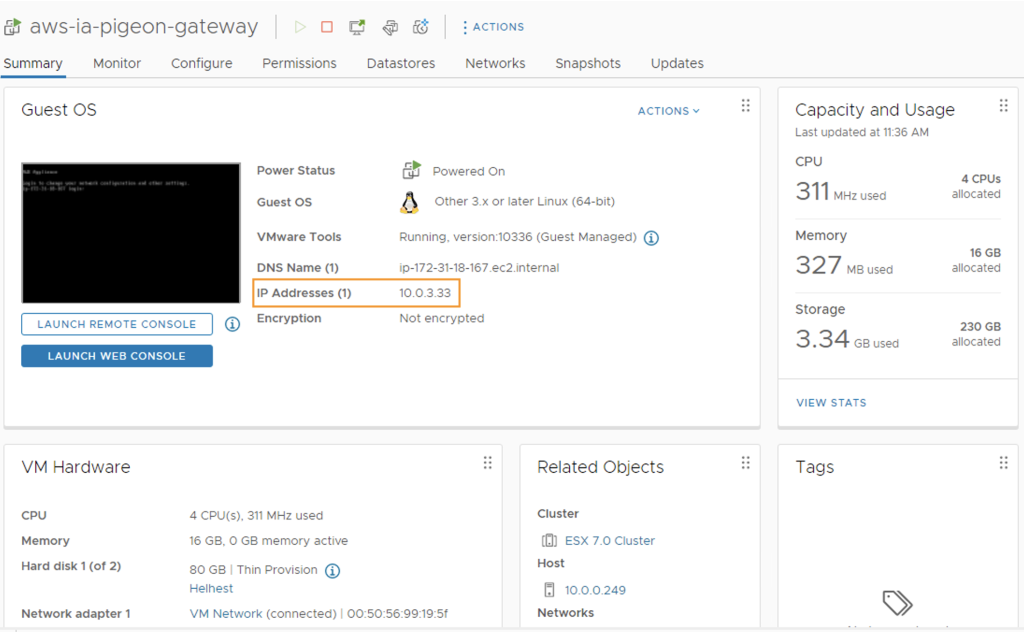Open the Monitor tab
Screen dimensions: 1024x632
click(x=116, y=63)
